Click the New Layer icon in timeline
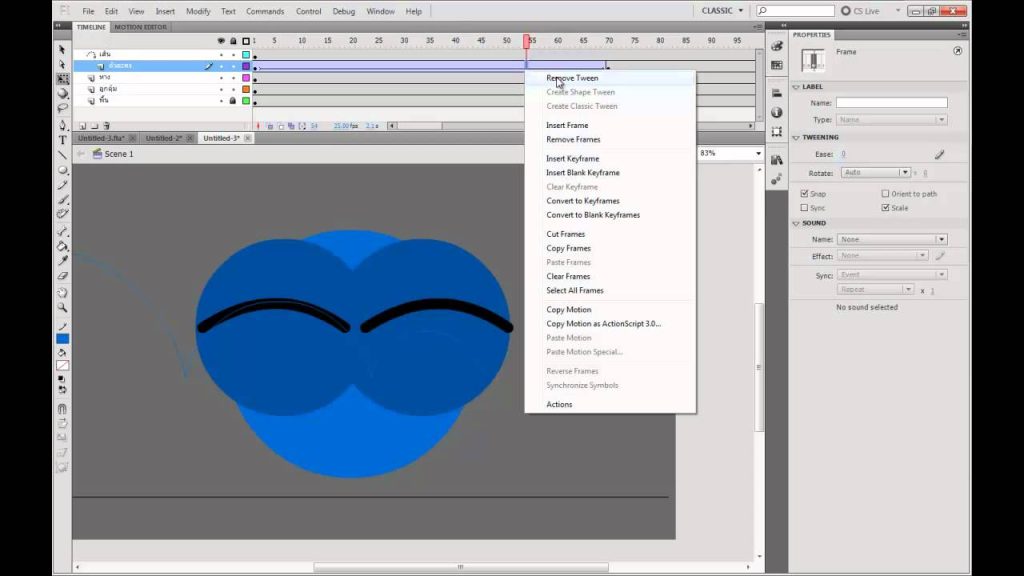This screenshot has height=576, width=1024. [x=82, y=126]
